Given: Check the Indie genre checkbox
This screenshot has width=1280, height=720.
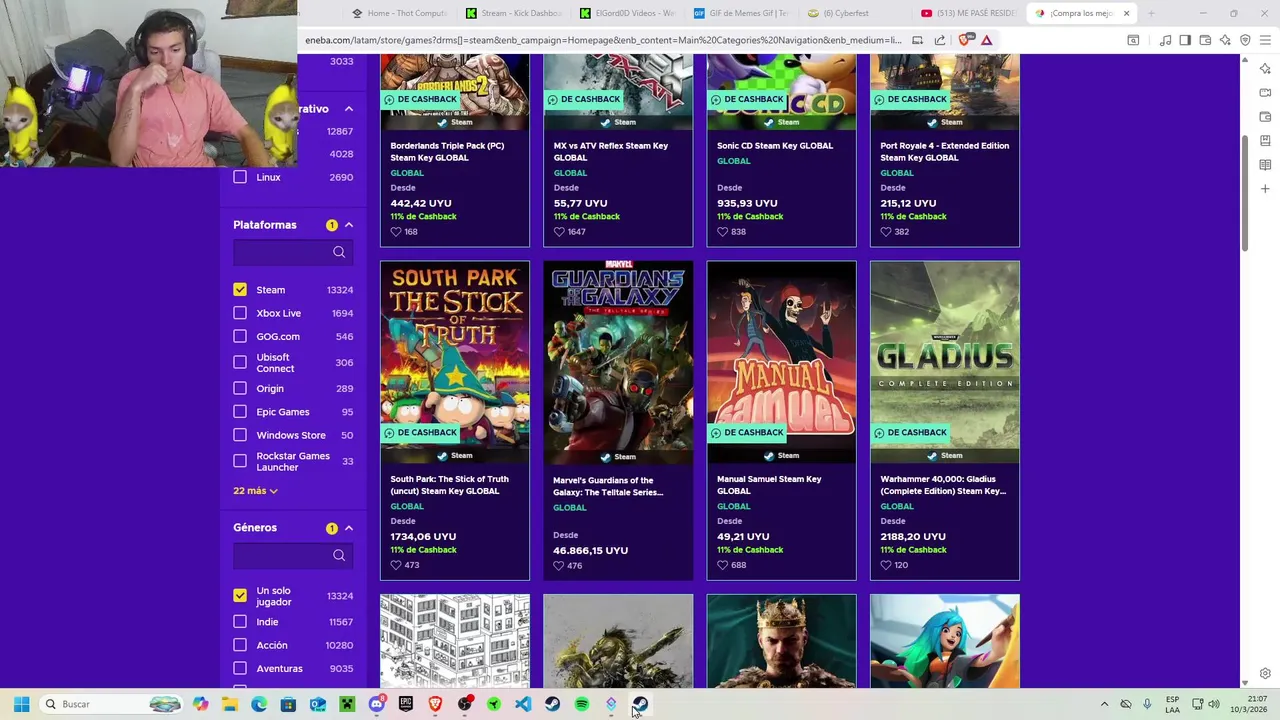Looking at the screenshot, I should [240, 622].
